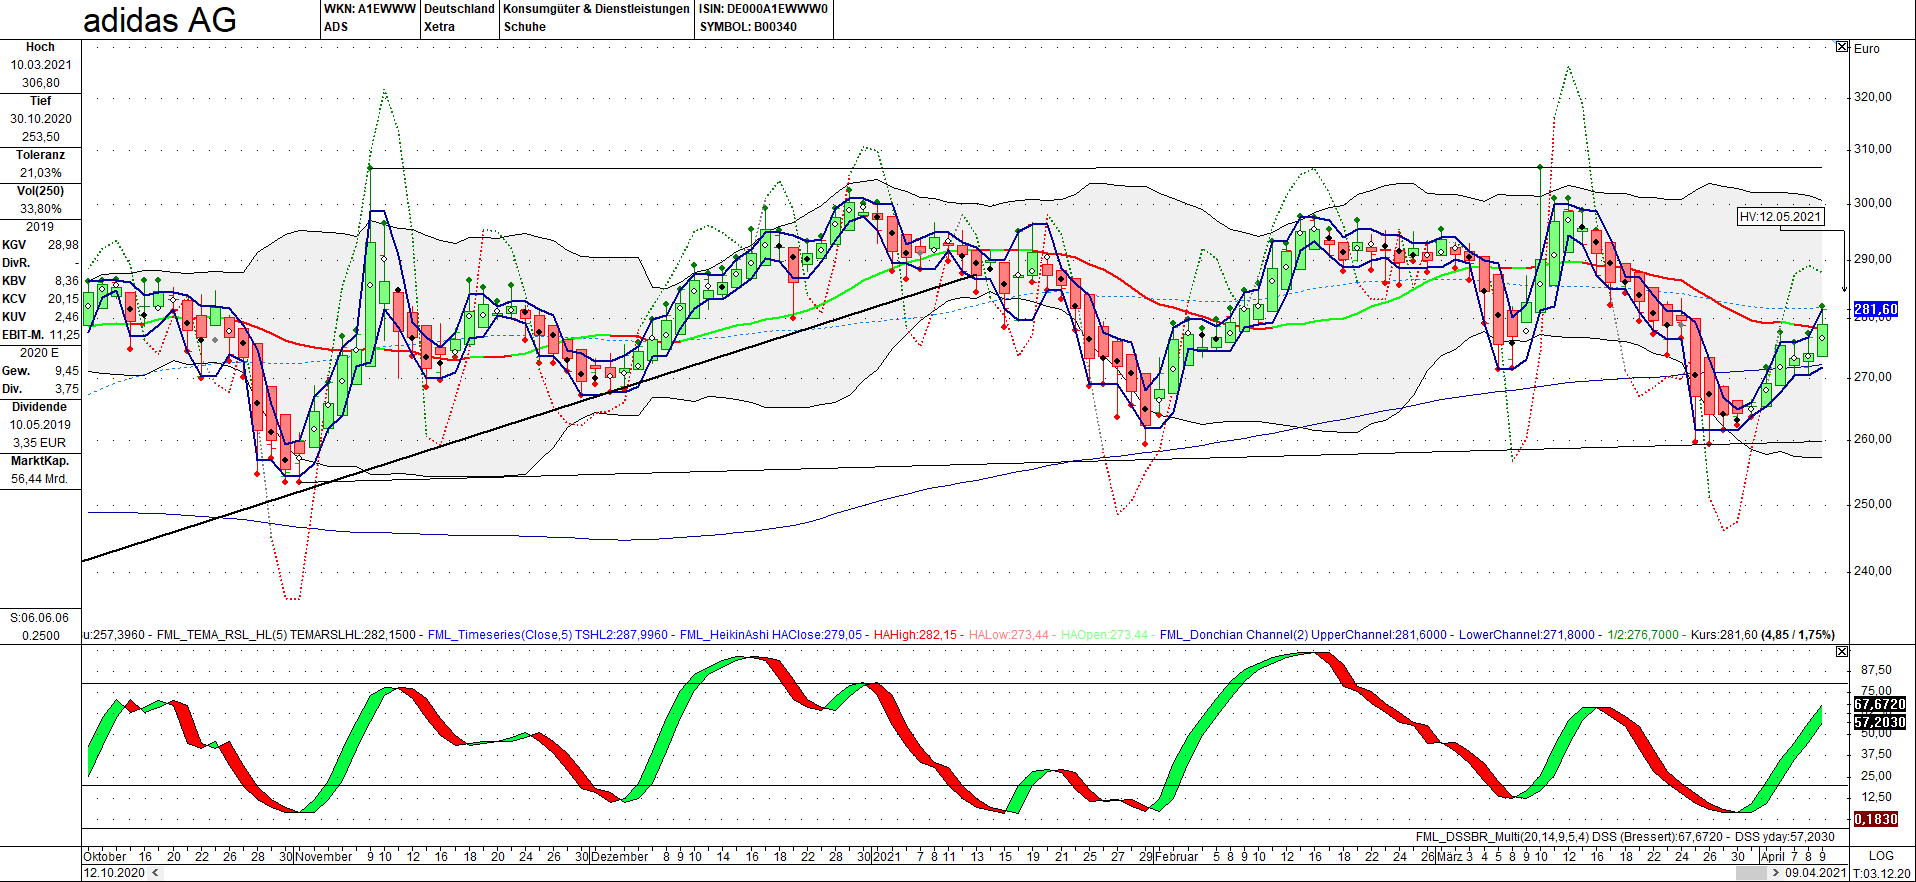This screenshot has width=1916, height=882.
Task: Click the SYMBOL: B00340 header cell
Action: click(x=748, y=27)
